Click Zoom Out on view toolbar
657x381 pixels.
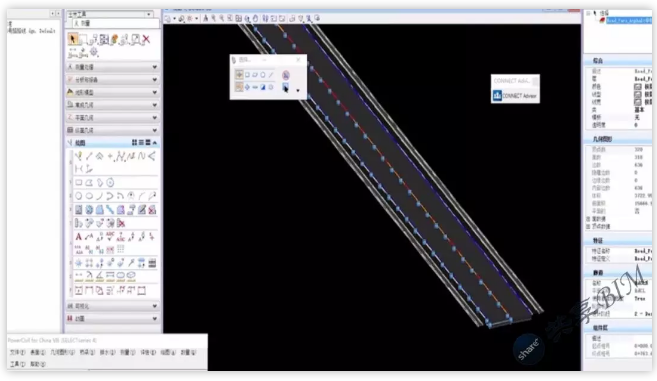222,18
